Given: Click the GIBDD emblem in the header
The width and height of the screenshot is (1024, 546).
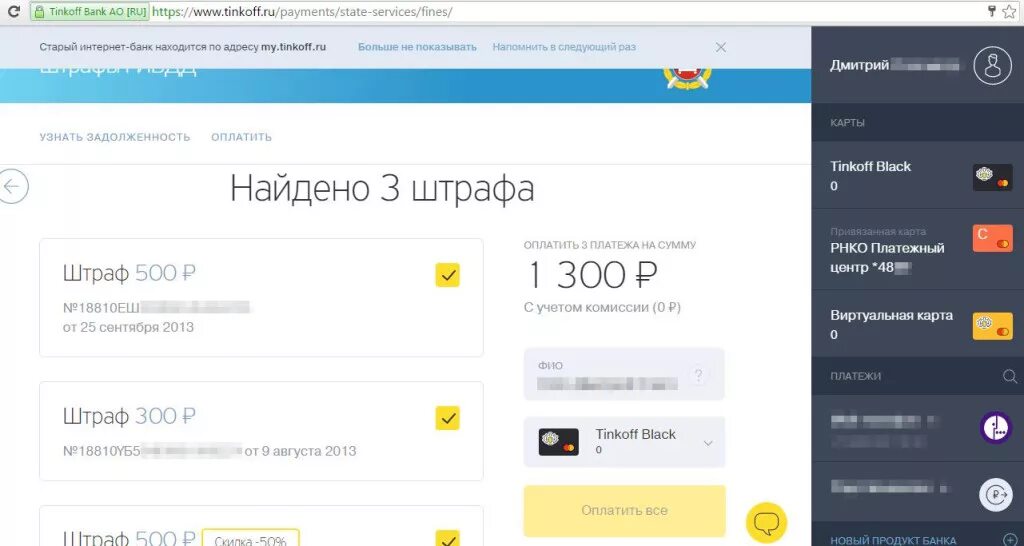Looking at the screenshot, I should pos(687,78).
